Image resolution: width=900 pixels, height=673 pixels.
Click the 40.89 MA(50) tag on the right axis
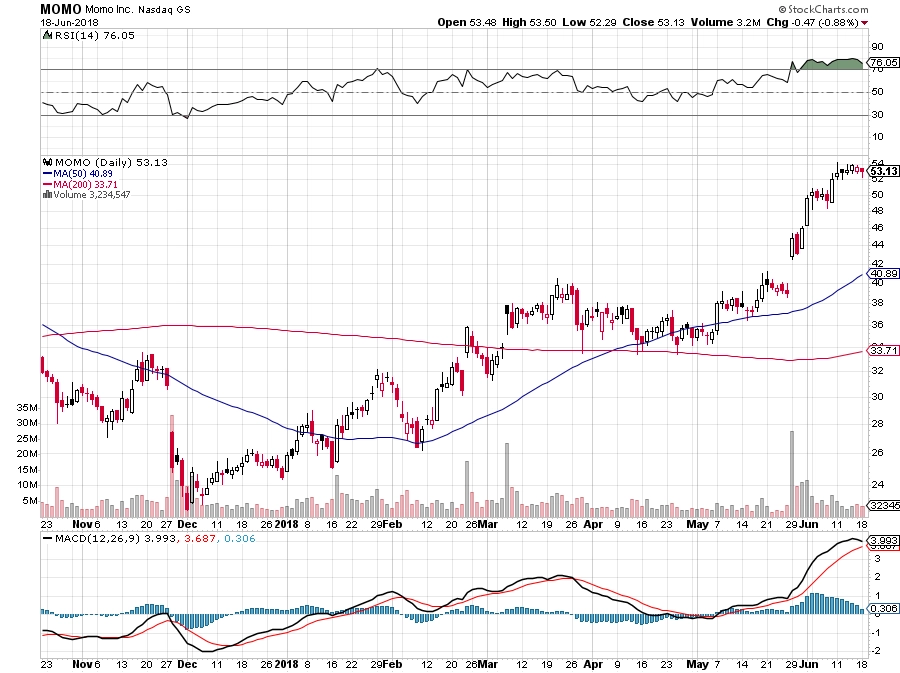884,274
